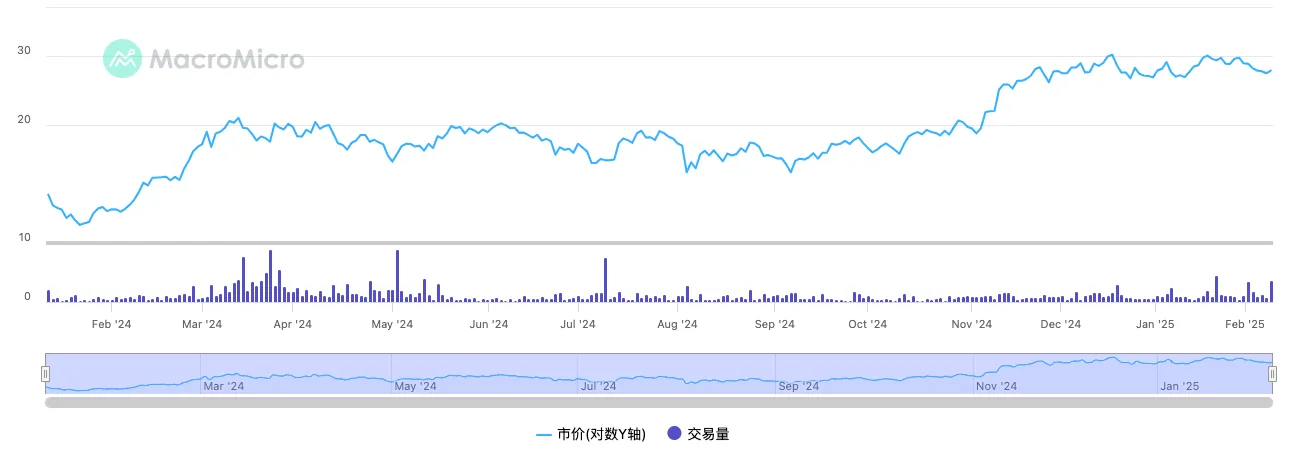Screen dimensions: 1299x460
Task: Click the purple circle legend marker
Action: [x=673, y=434]
